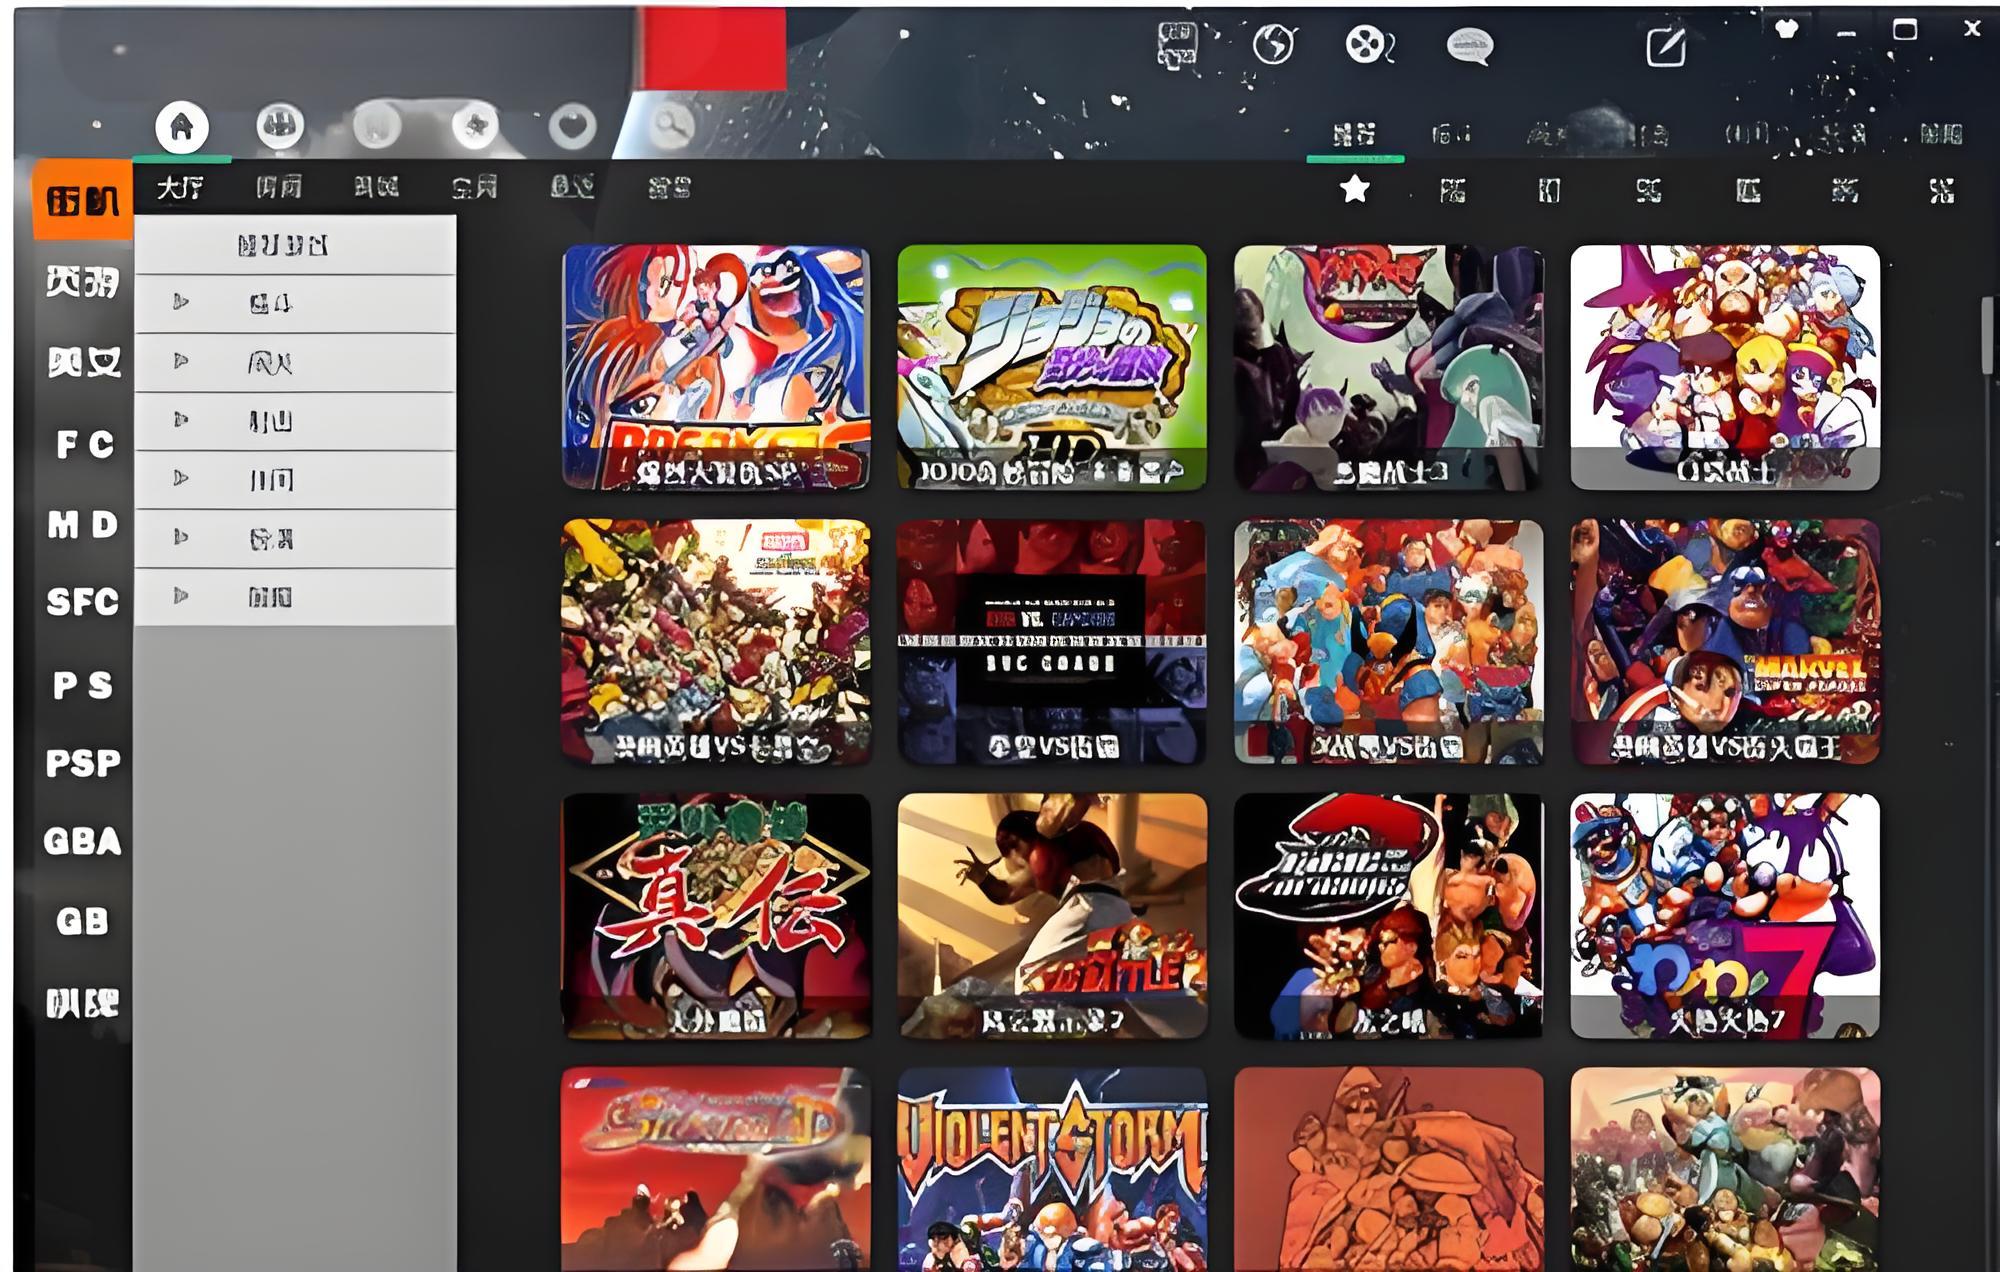Expand the third triangle in the genre list

pos(181,420)
